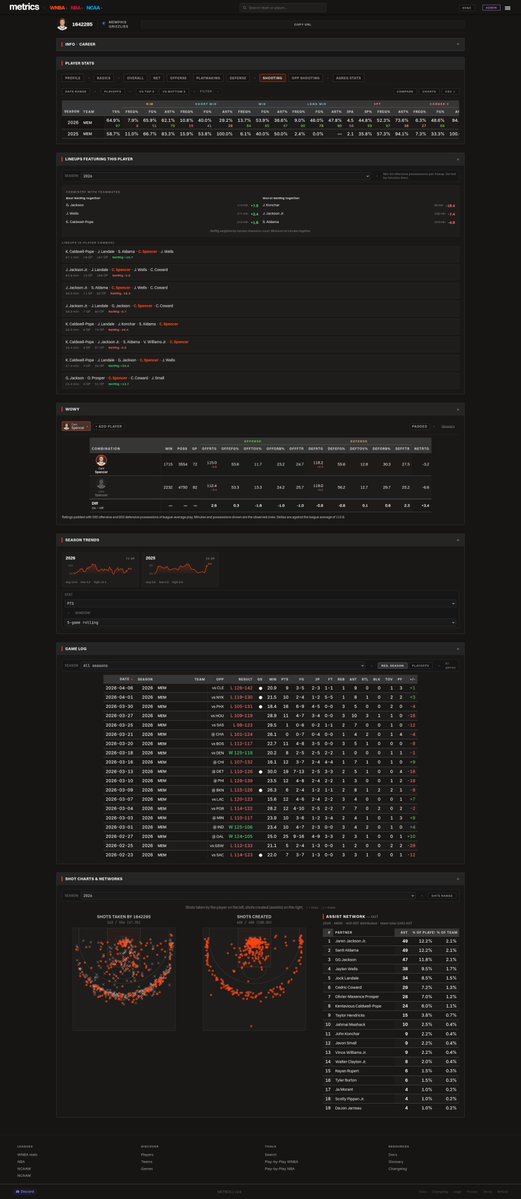Click Ja Morant in assist network
Screen dimensions: 521x1199
tap(342, 1090)
